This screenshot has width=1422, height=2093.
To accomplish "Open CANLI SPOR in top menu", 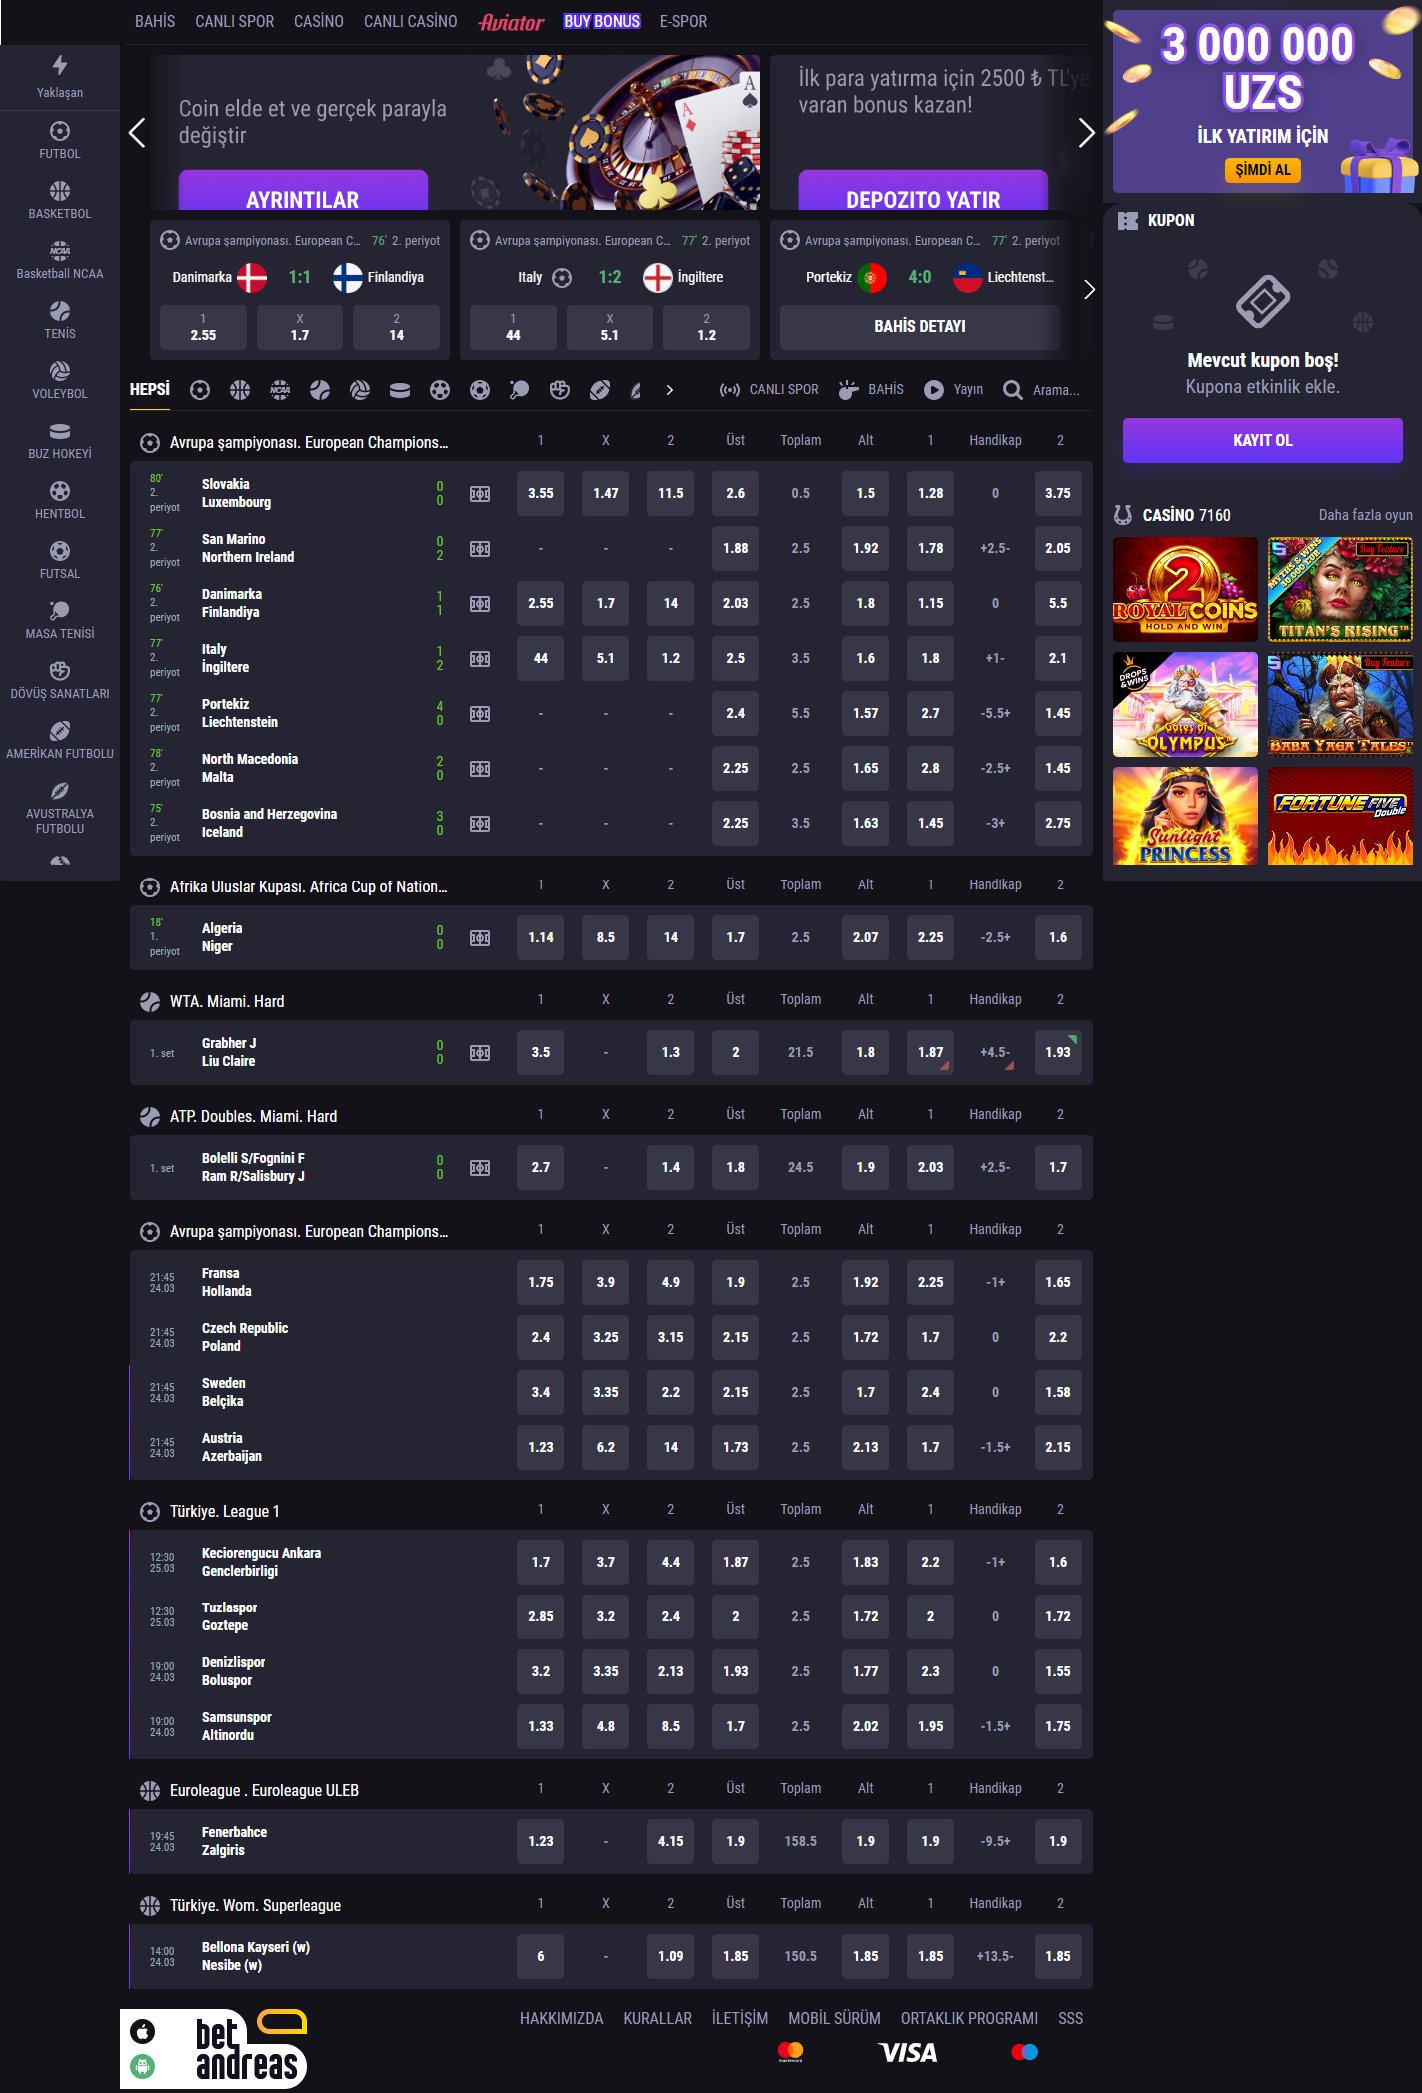I will point(234,21).
